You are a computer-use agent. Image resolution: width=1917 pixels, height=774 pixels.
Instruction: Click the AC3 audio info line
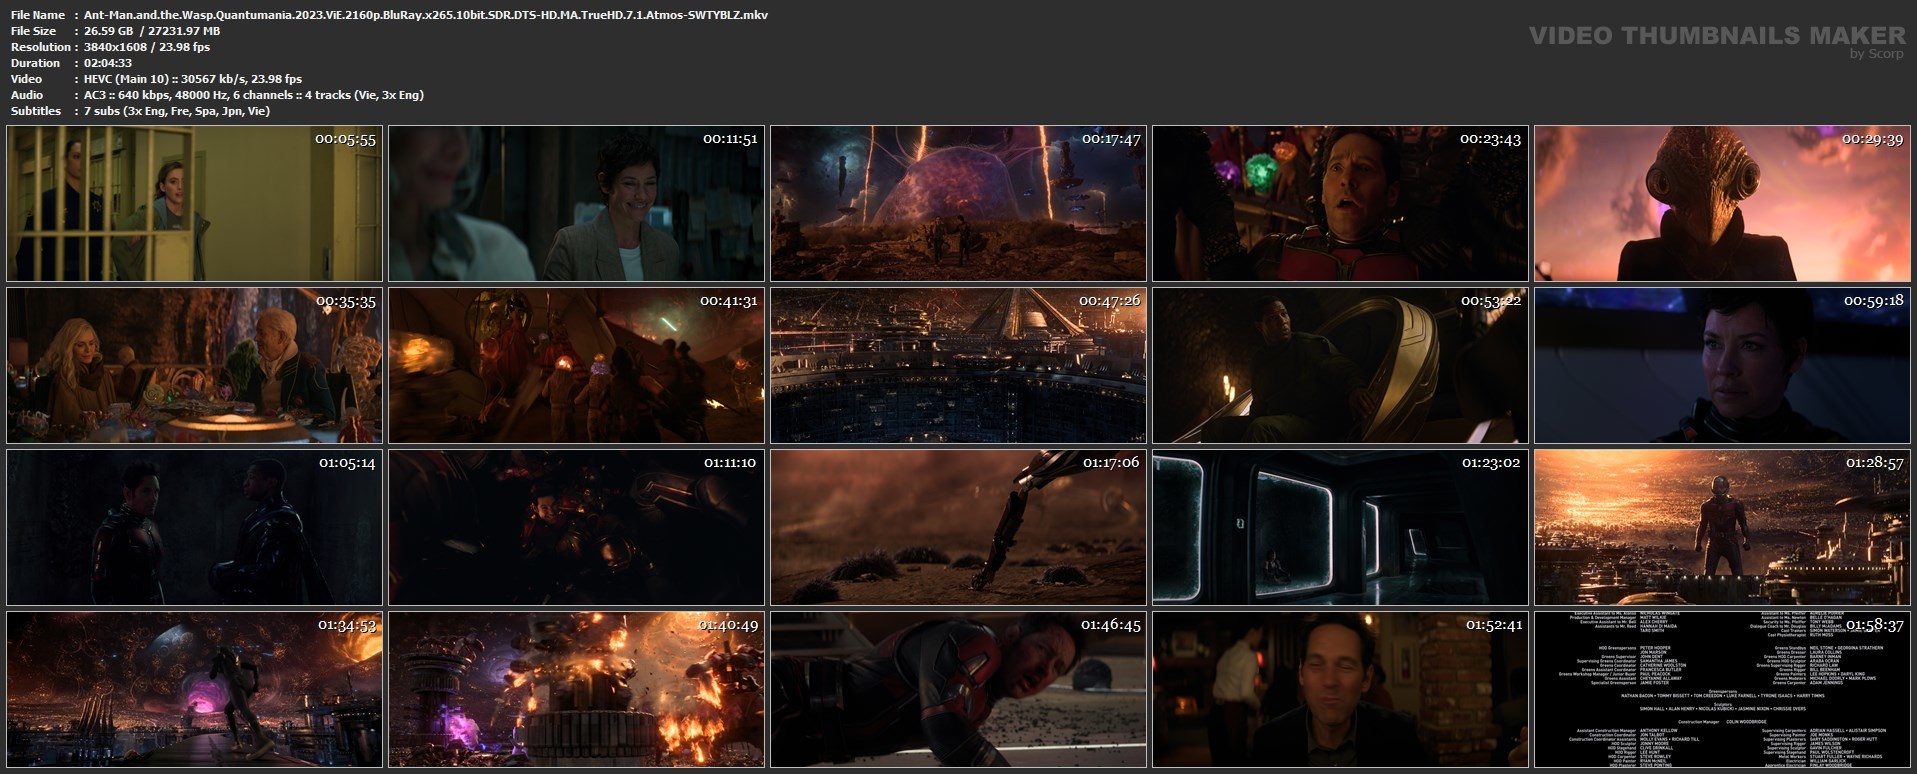tap(254, 95)
